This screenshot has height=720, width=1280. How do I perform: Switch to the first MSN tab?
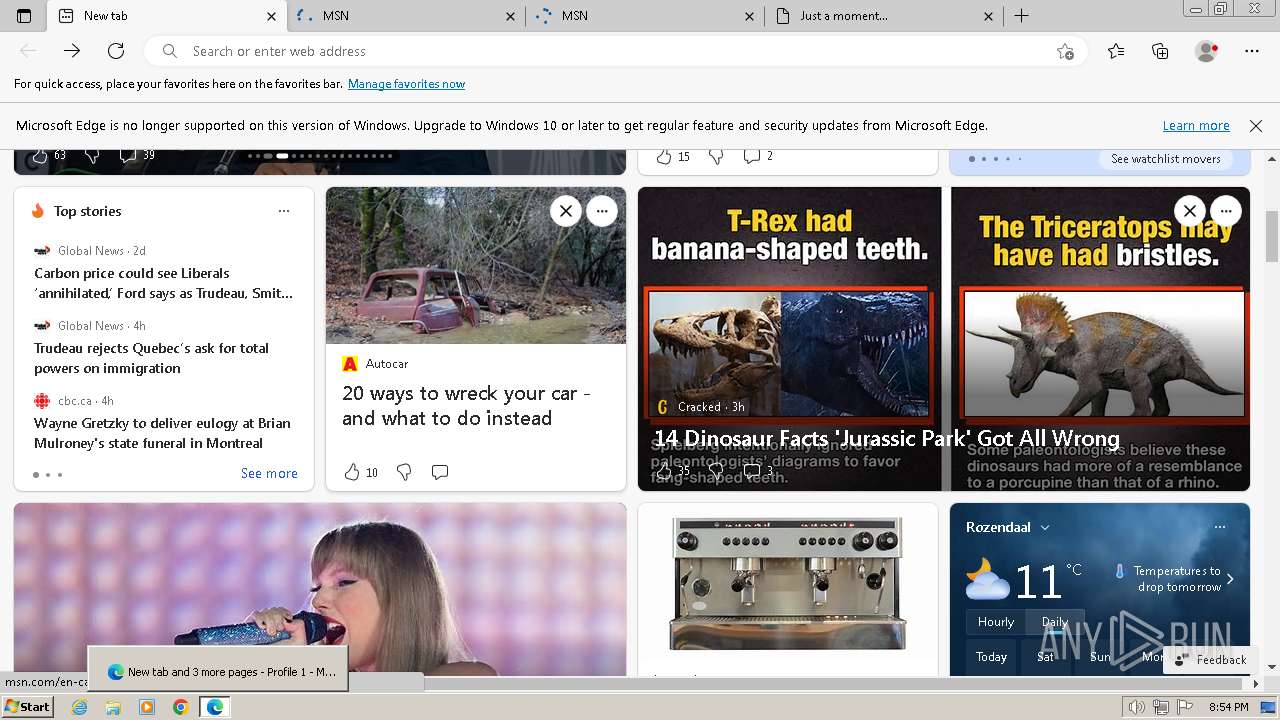click(406, 16)
